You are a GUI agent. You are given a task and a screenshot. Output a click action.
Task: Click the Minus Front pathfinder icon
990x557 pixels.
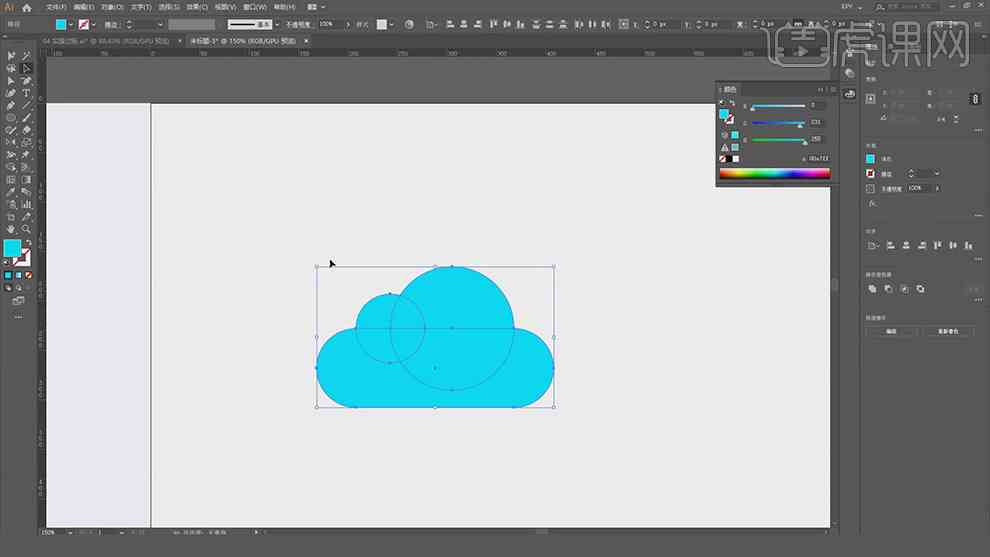tap(888, 289)
